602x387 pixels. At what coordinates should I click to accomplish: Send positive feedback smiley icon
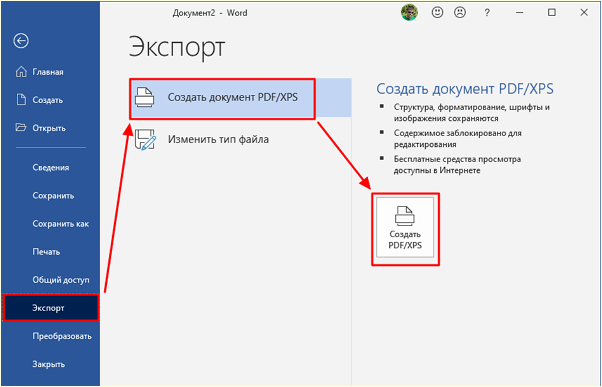tap(437, 13)
